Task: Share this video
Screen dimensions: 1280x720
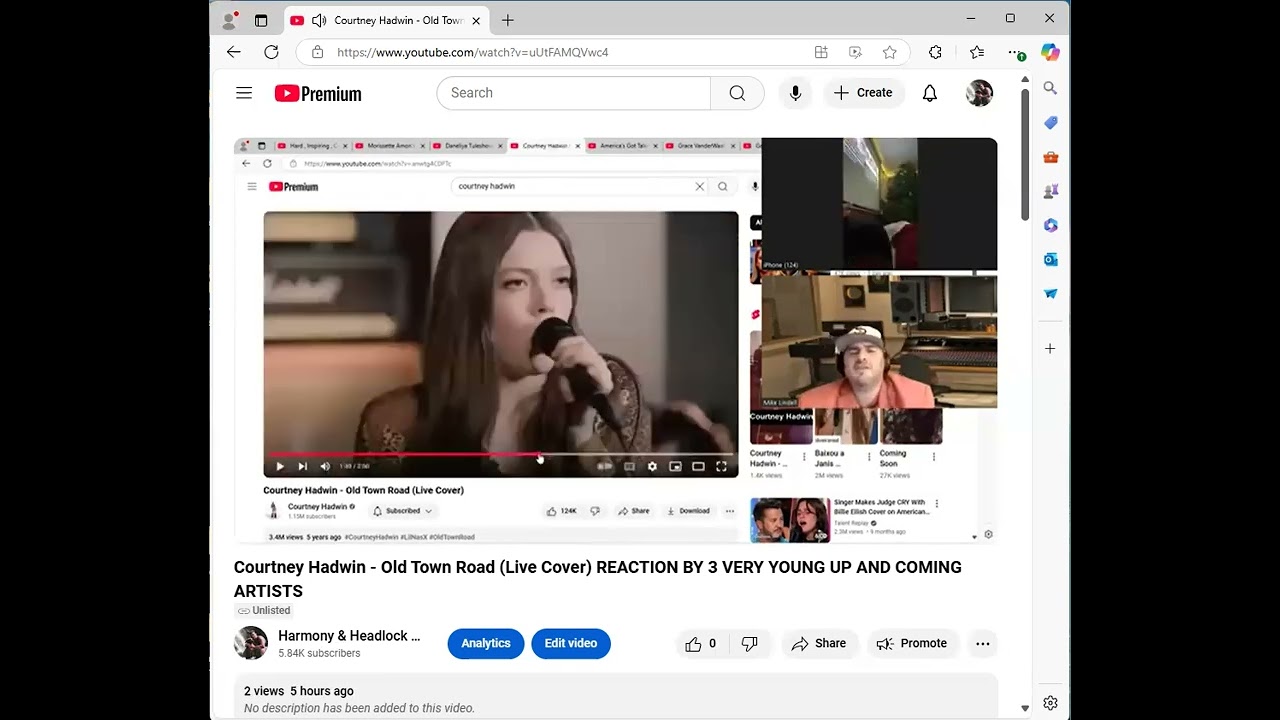Action: click(x=819, y=644)
